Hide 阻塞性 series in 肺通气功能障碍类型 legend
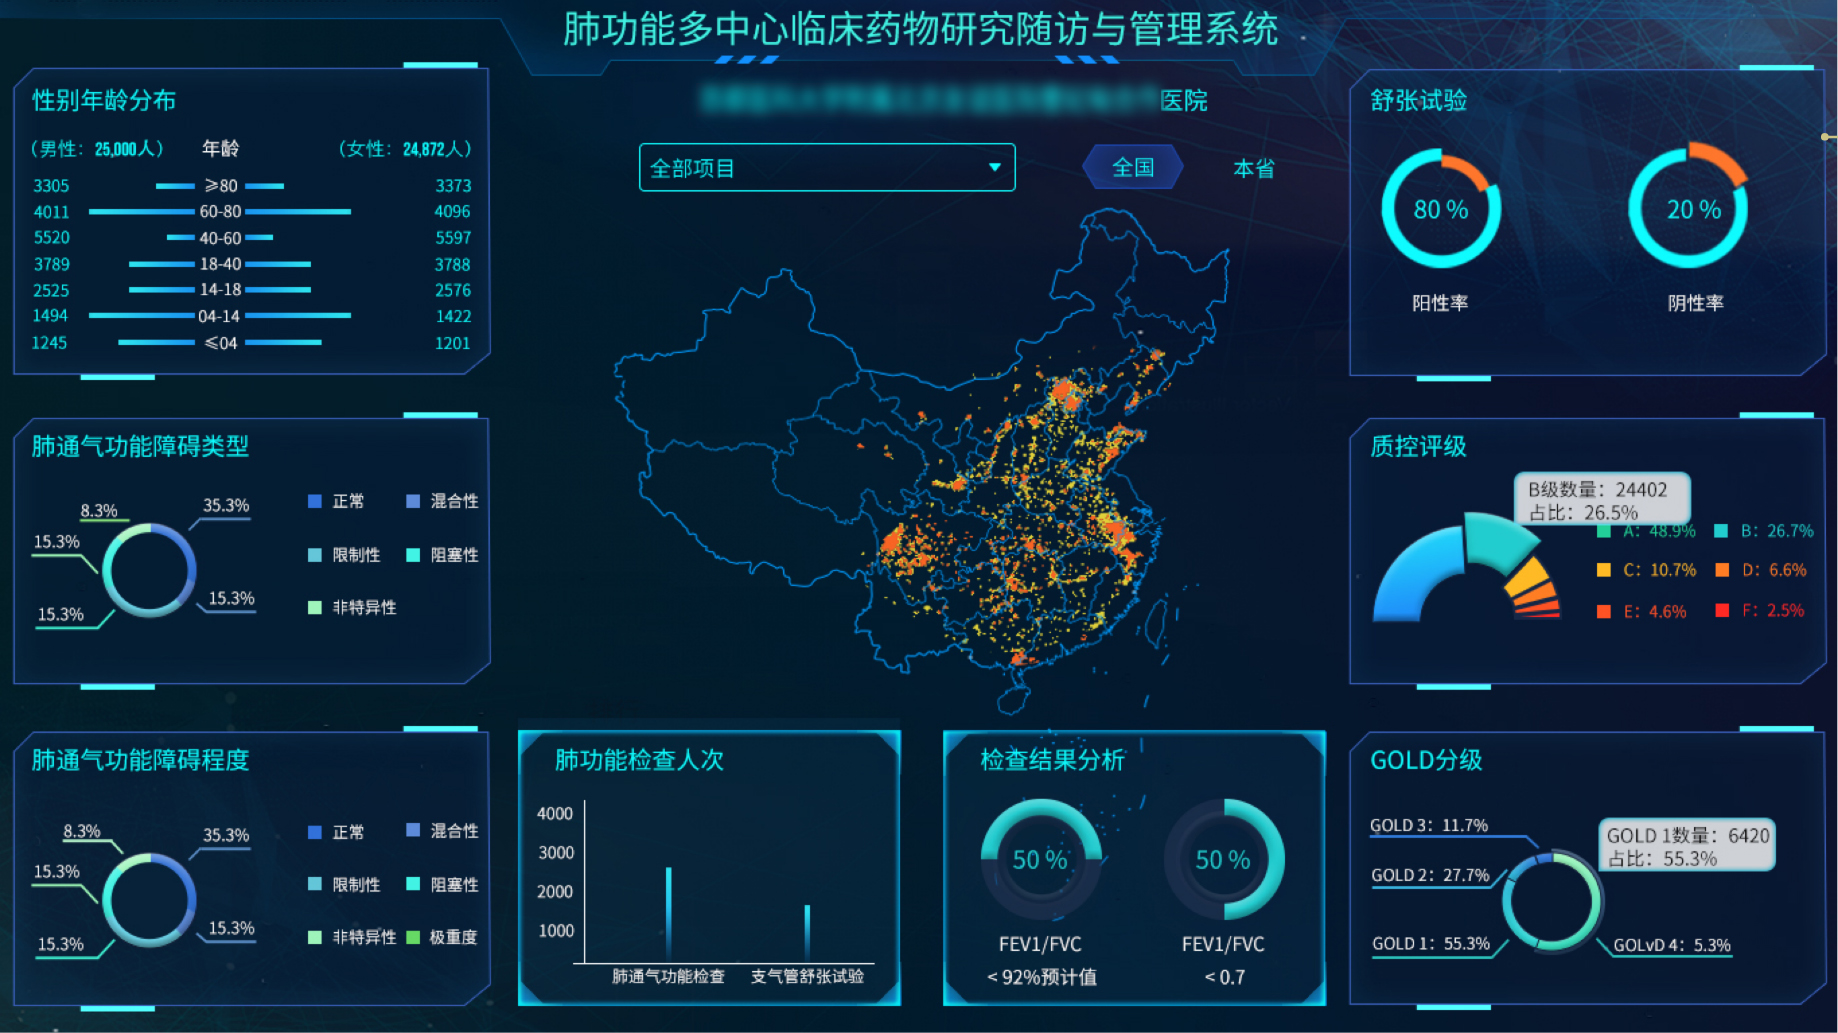Viewport: 1838px width, 1033px height. 442,555
